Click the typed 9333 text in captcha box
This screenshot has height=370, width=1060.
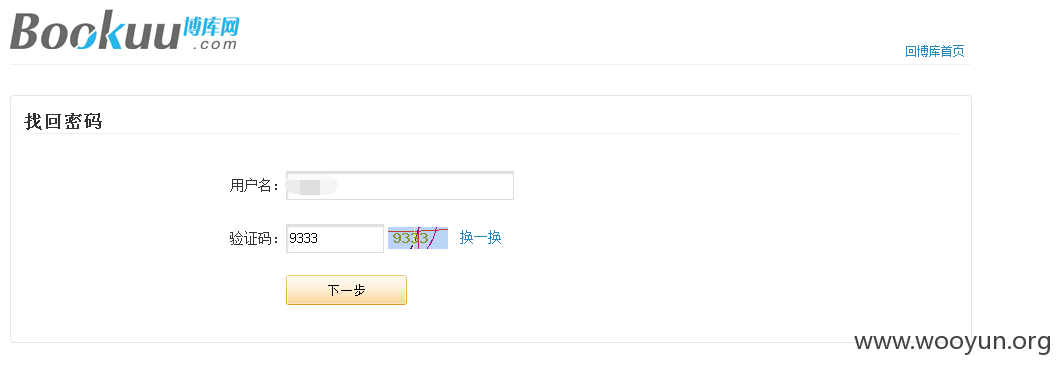click(304, 239)
